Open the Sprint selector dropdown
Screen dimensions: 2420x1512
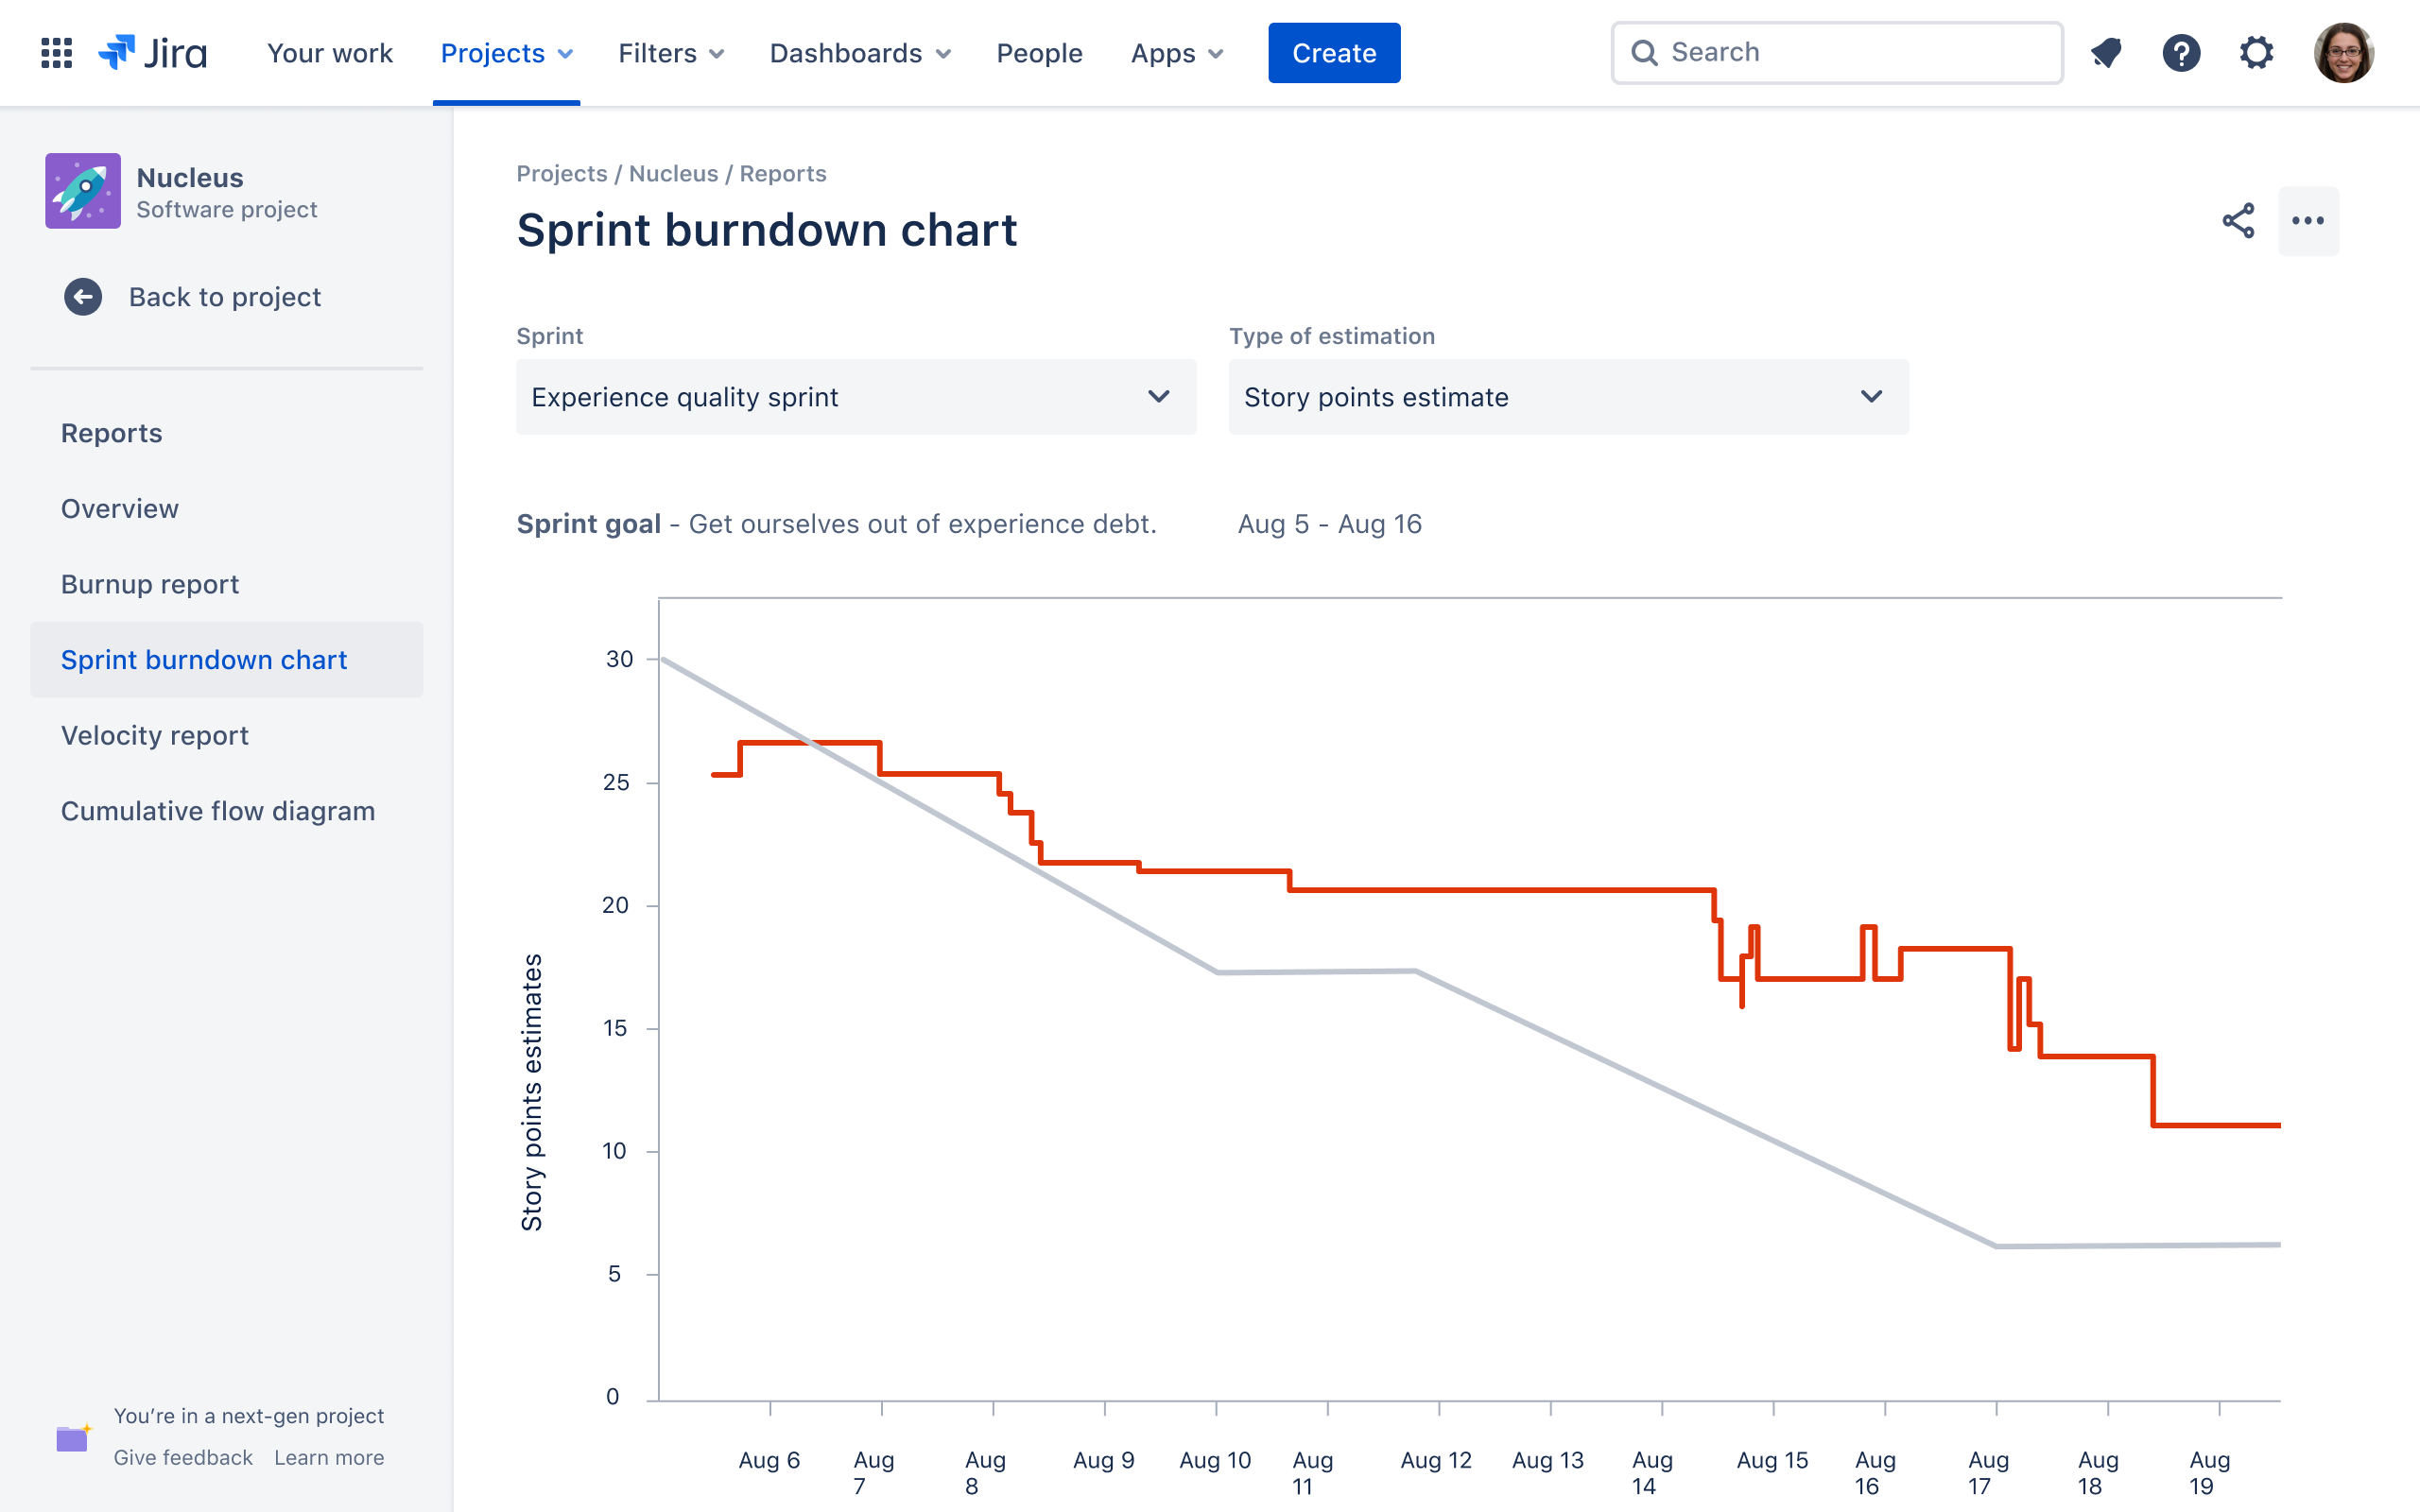point(855,397)
